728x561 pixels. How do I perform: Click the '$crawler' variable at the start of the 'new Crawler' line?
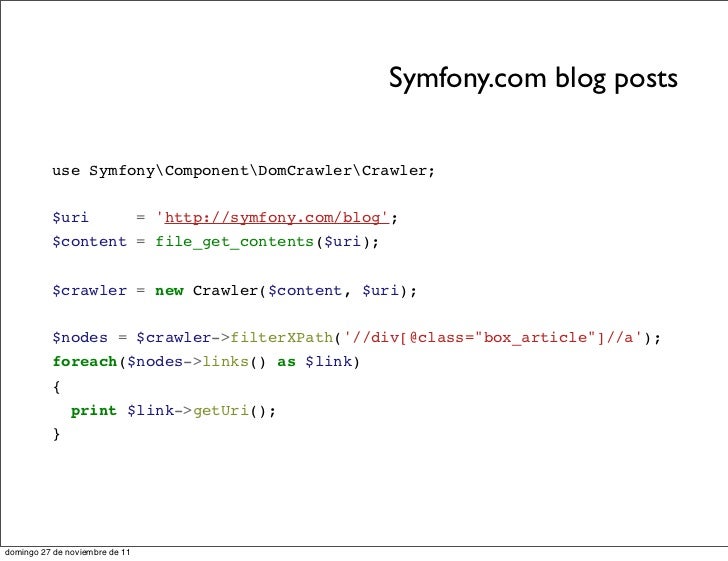coord(89,291)
